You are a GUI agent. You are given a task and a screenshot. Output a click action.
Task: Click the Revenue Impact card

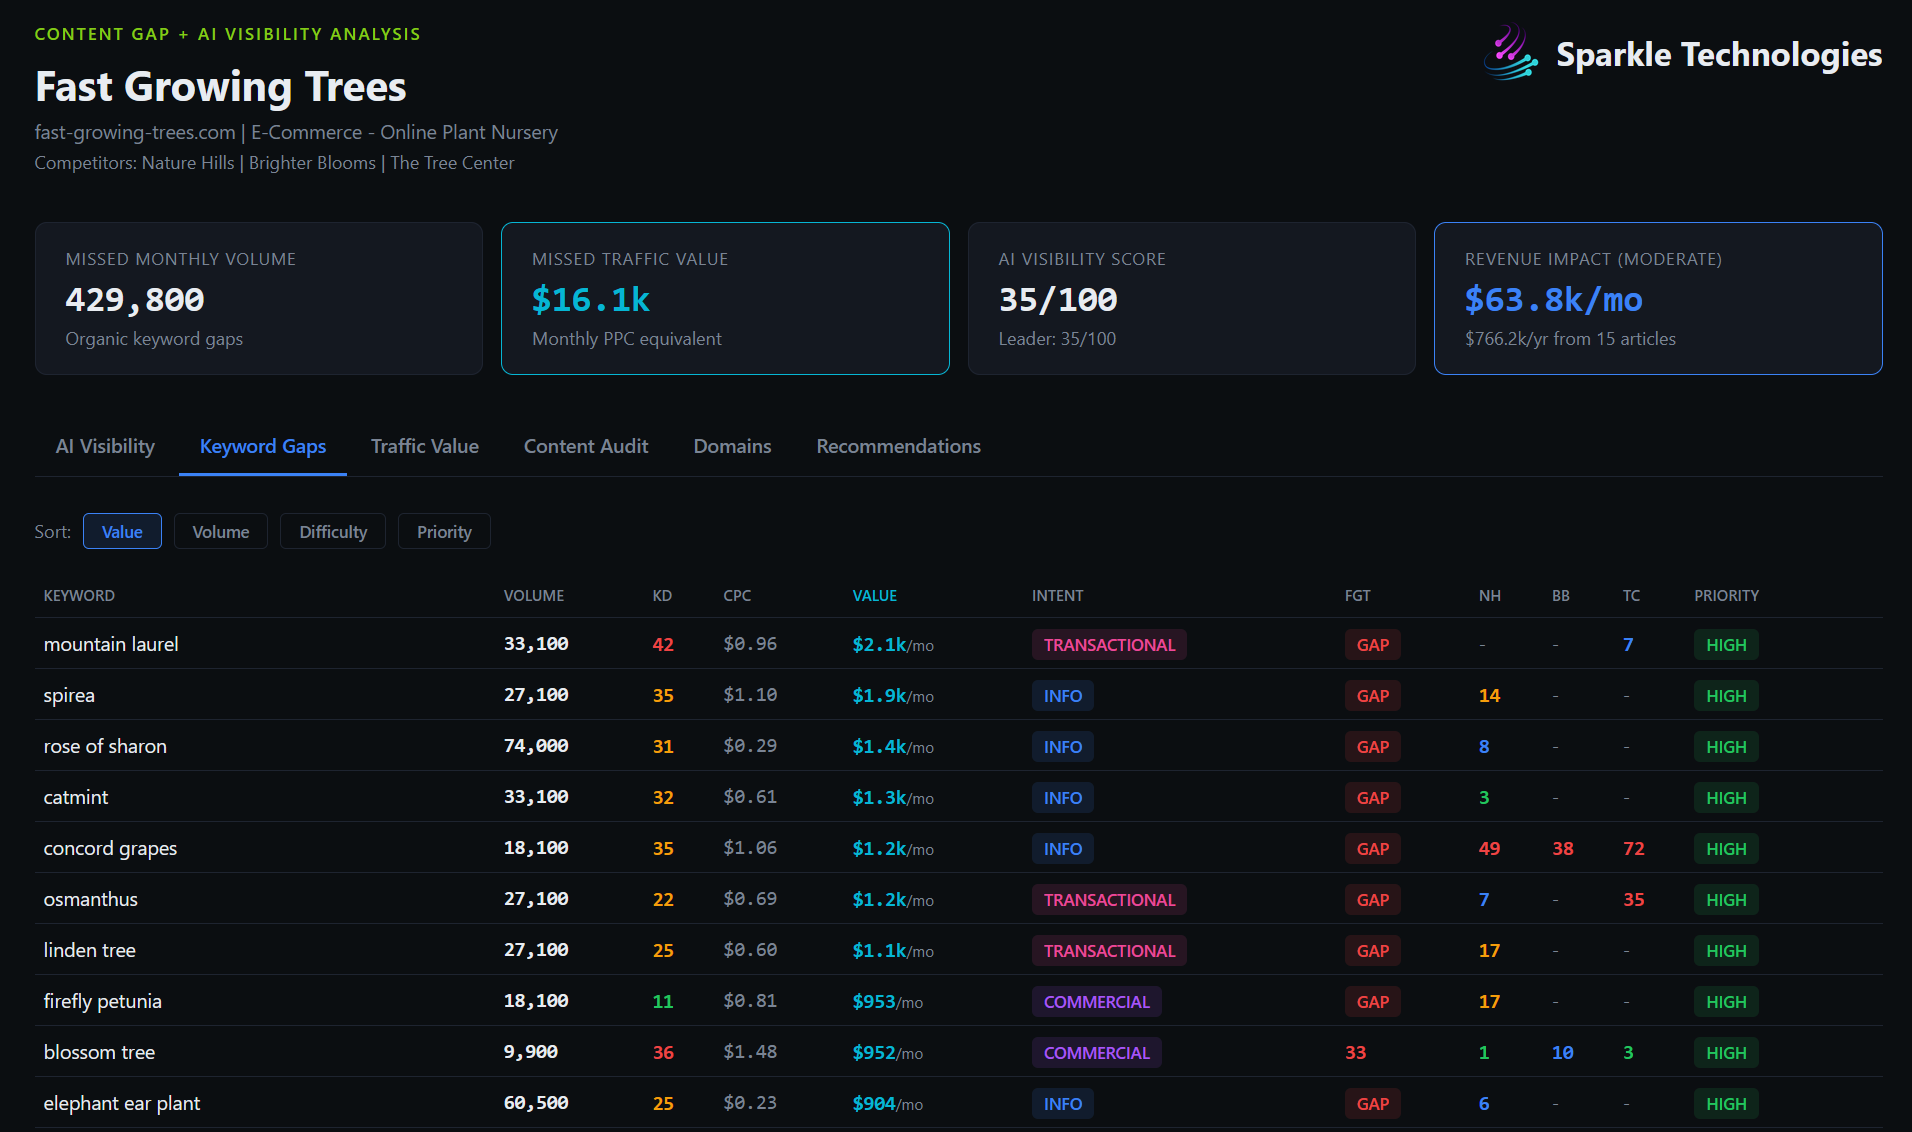tap(1658, 298)
